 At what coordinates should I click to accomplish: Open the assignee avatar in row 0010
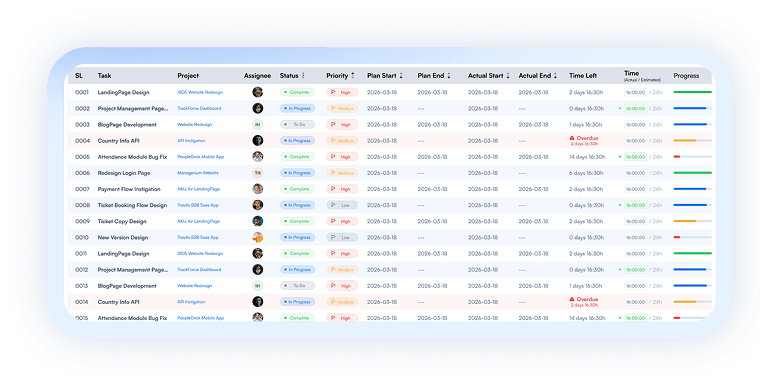pyautogui.click(x=258, y=238)
